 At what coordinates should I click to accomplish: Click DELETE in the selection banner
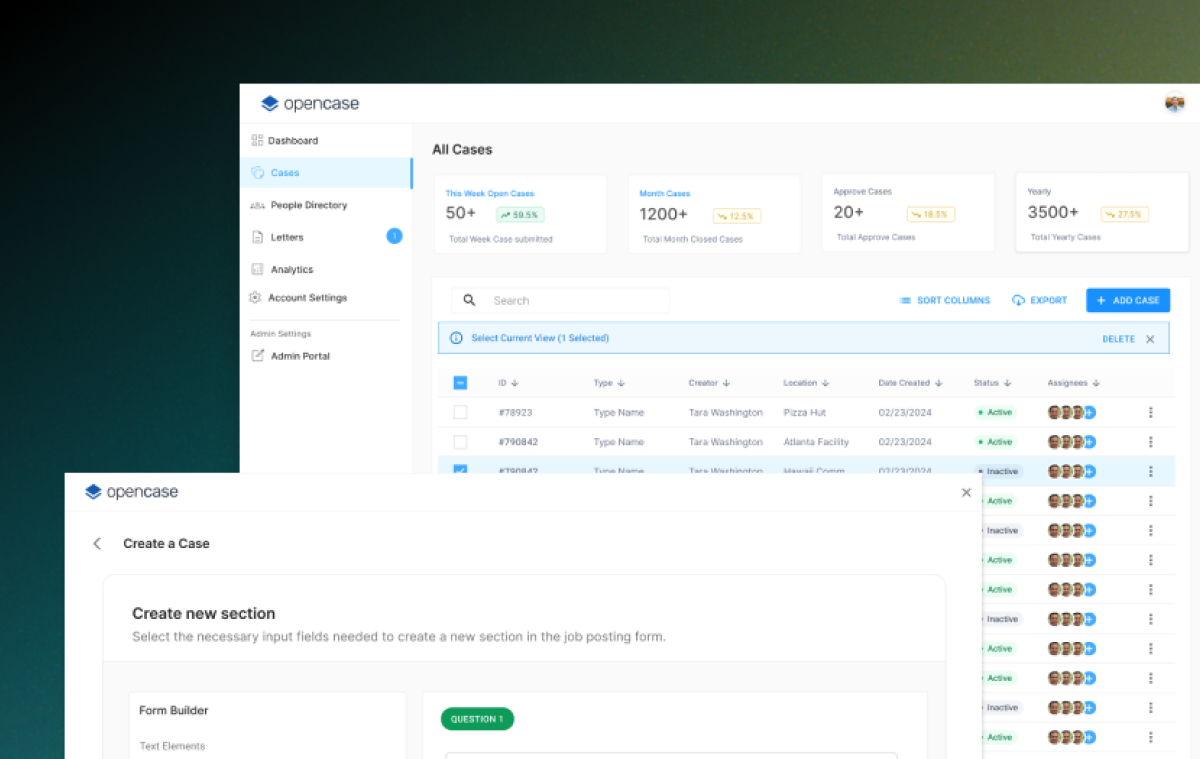click(x=1118, y=339)
